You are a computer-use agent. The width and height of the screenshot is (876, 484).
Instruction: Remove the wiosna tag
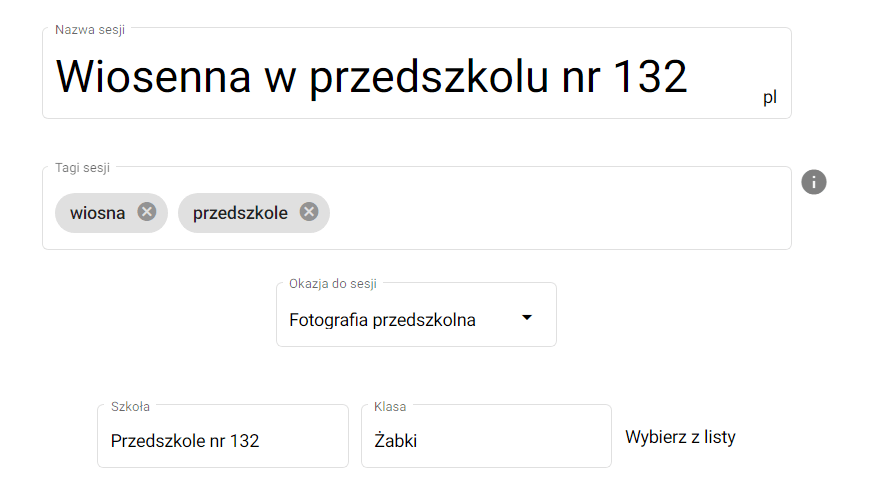coord(147,212)
